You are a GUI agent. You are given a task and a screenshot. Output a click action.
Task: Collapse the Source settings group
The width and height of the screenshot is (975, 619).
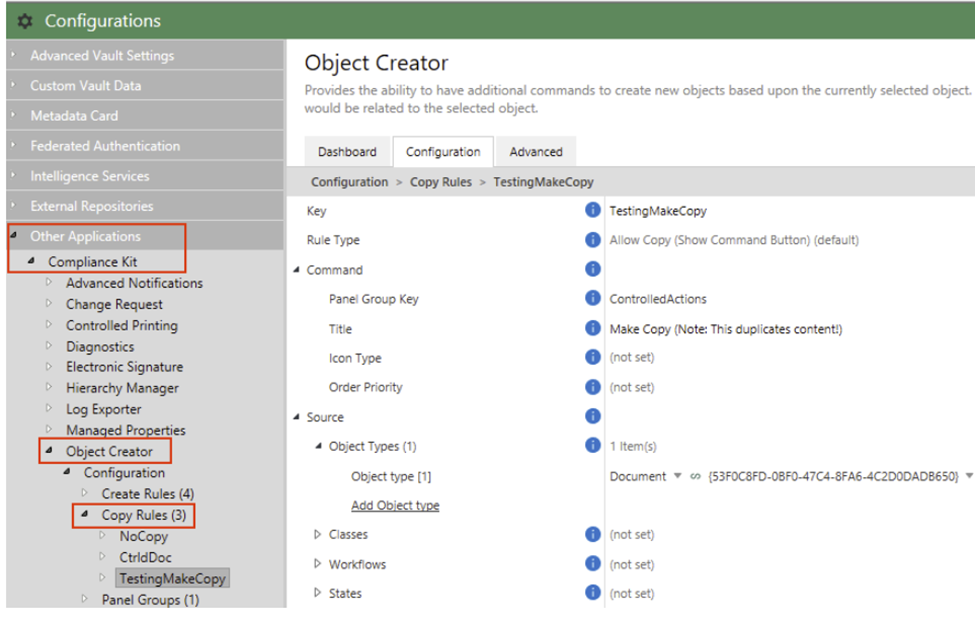297,417
